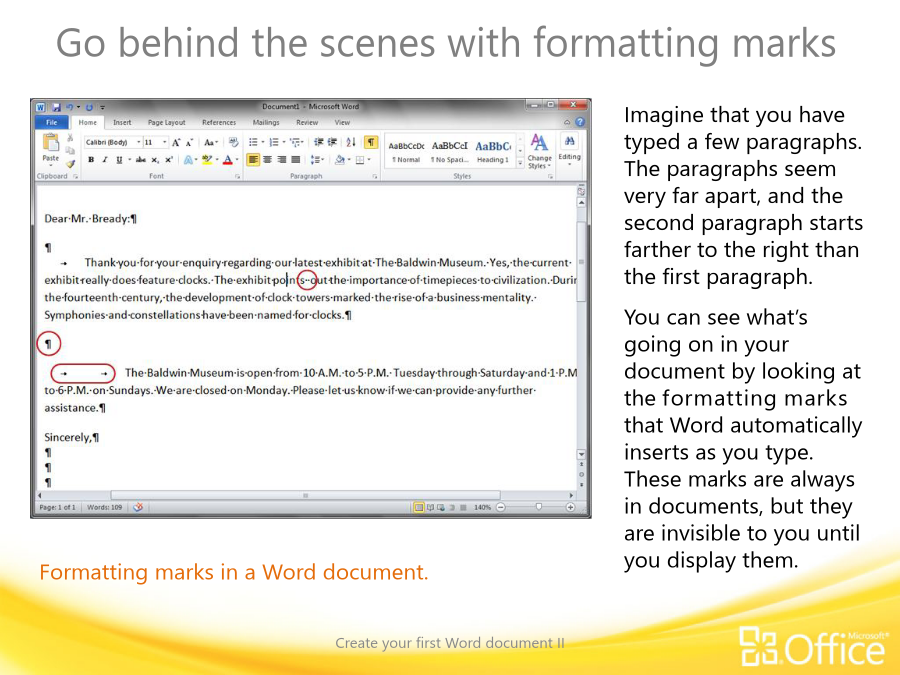Click the Word Help question mark icon
Screen dimensions: 900x675
[580, 122]
